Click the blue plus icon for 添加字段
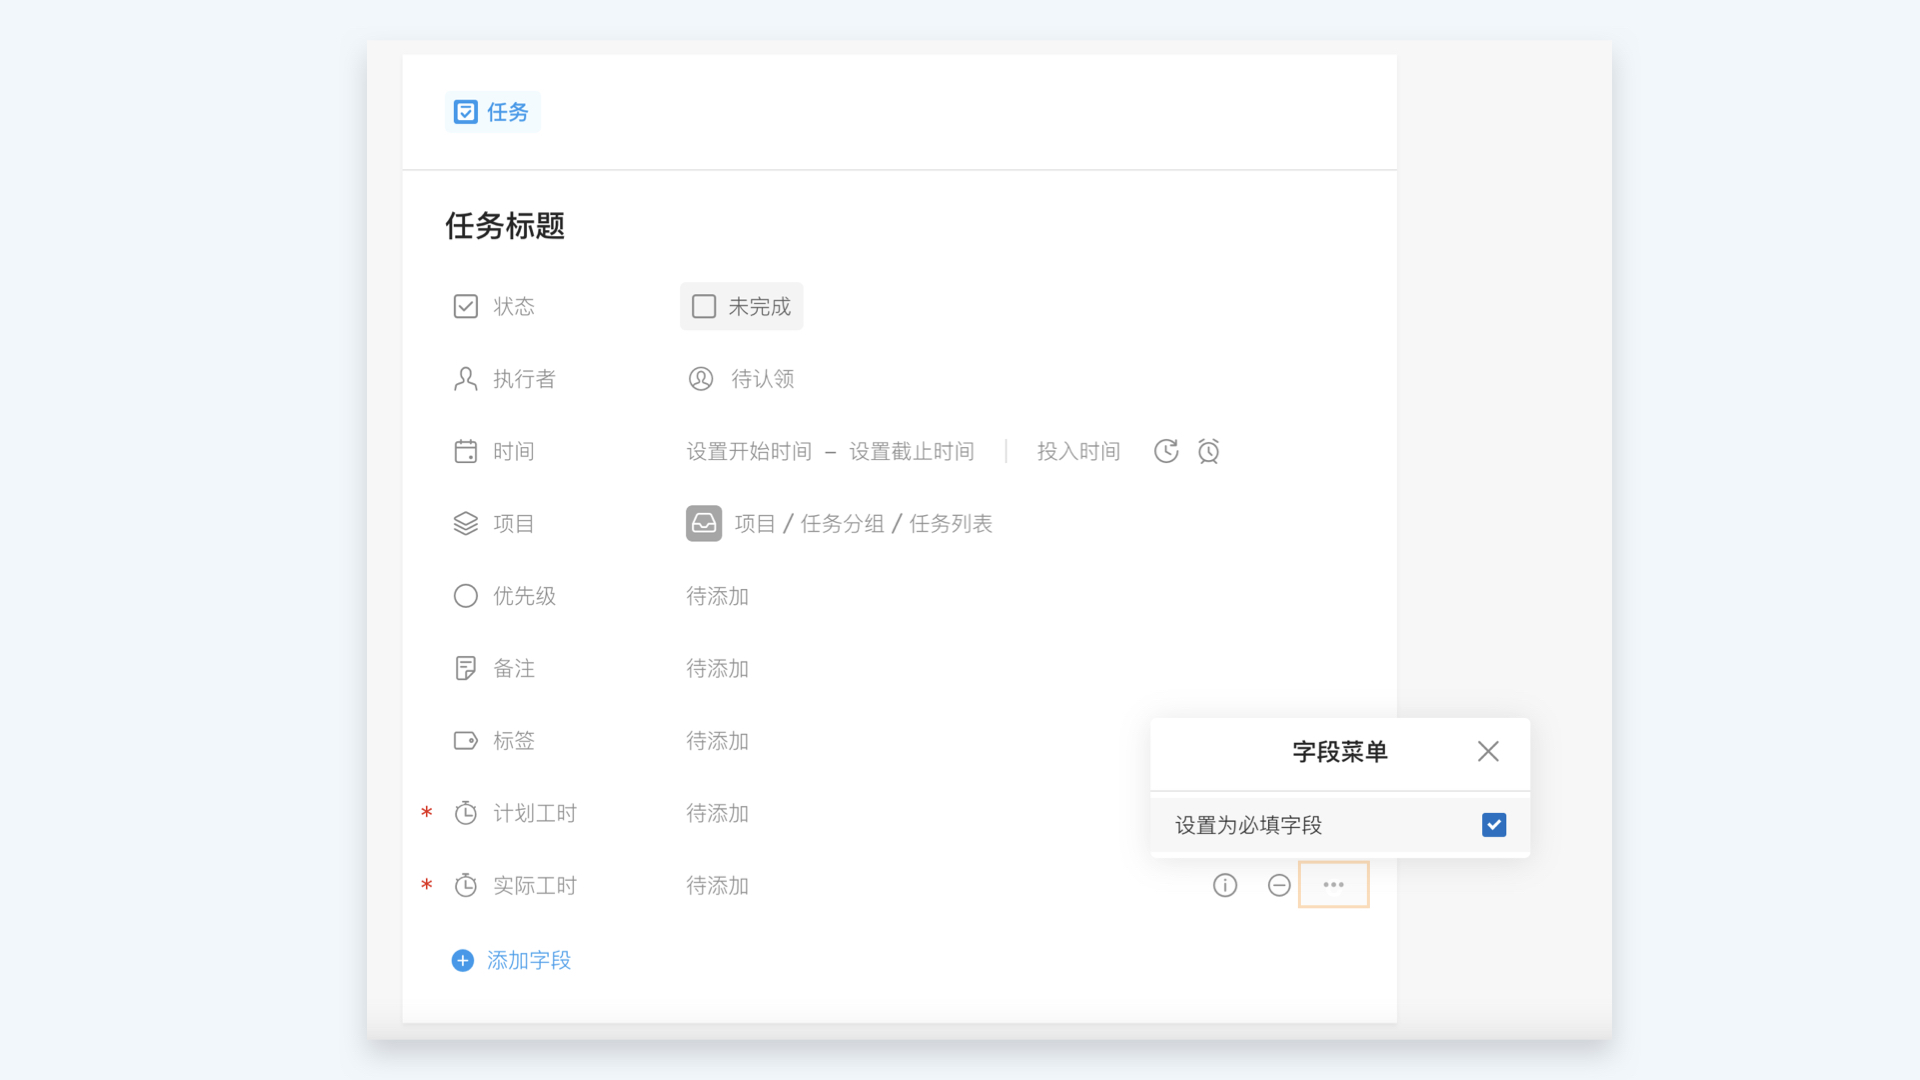1920x1080 pixels. pyautogui.click(x=463, y=961)
